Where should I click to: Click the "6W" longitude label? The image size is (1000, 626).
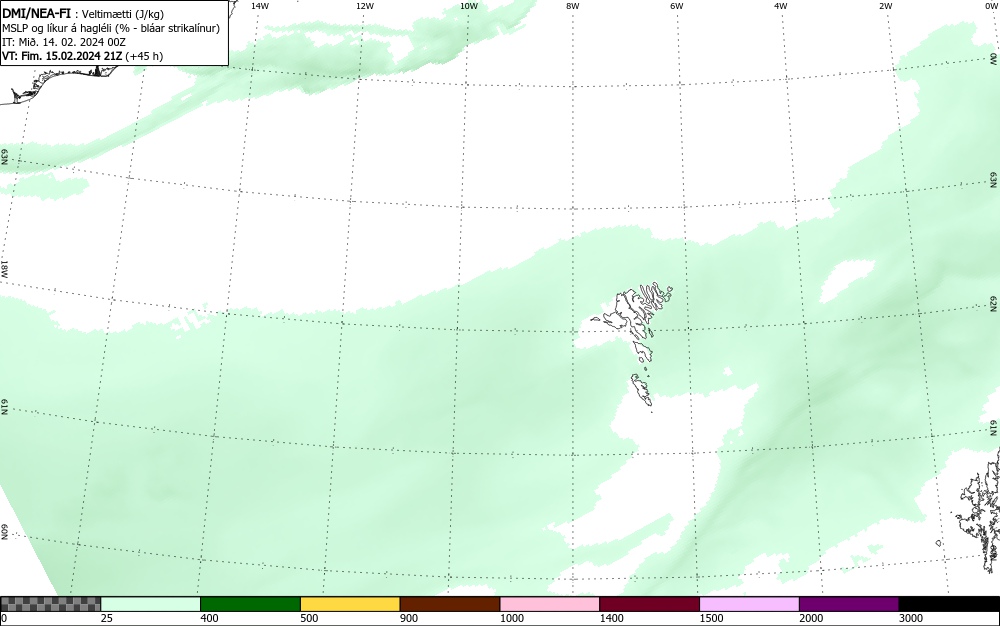pyautogui.click(x=677, y=6)
